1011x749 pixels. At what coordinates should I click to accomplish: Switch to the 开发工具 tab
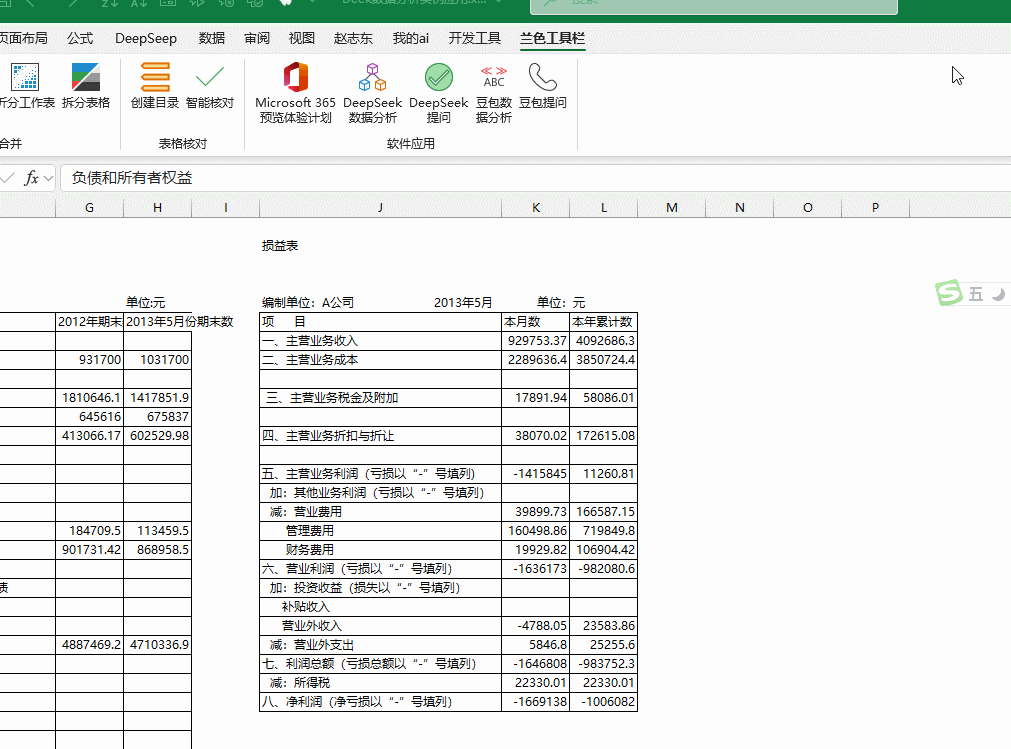pyautogui.click(x=474, y=39)
